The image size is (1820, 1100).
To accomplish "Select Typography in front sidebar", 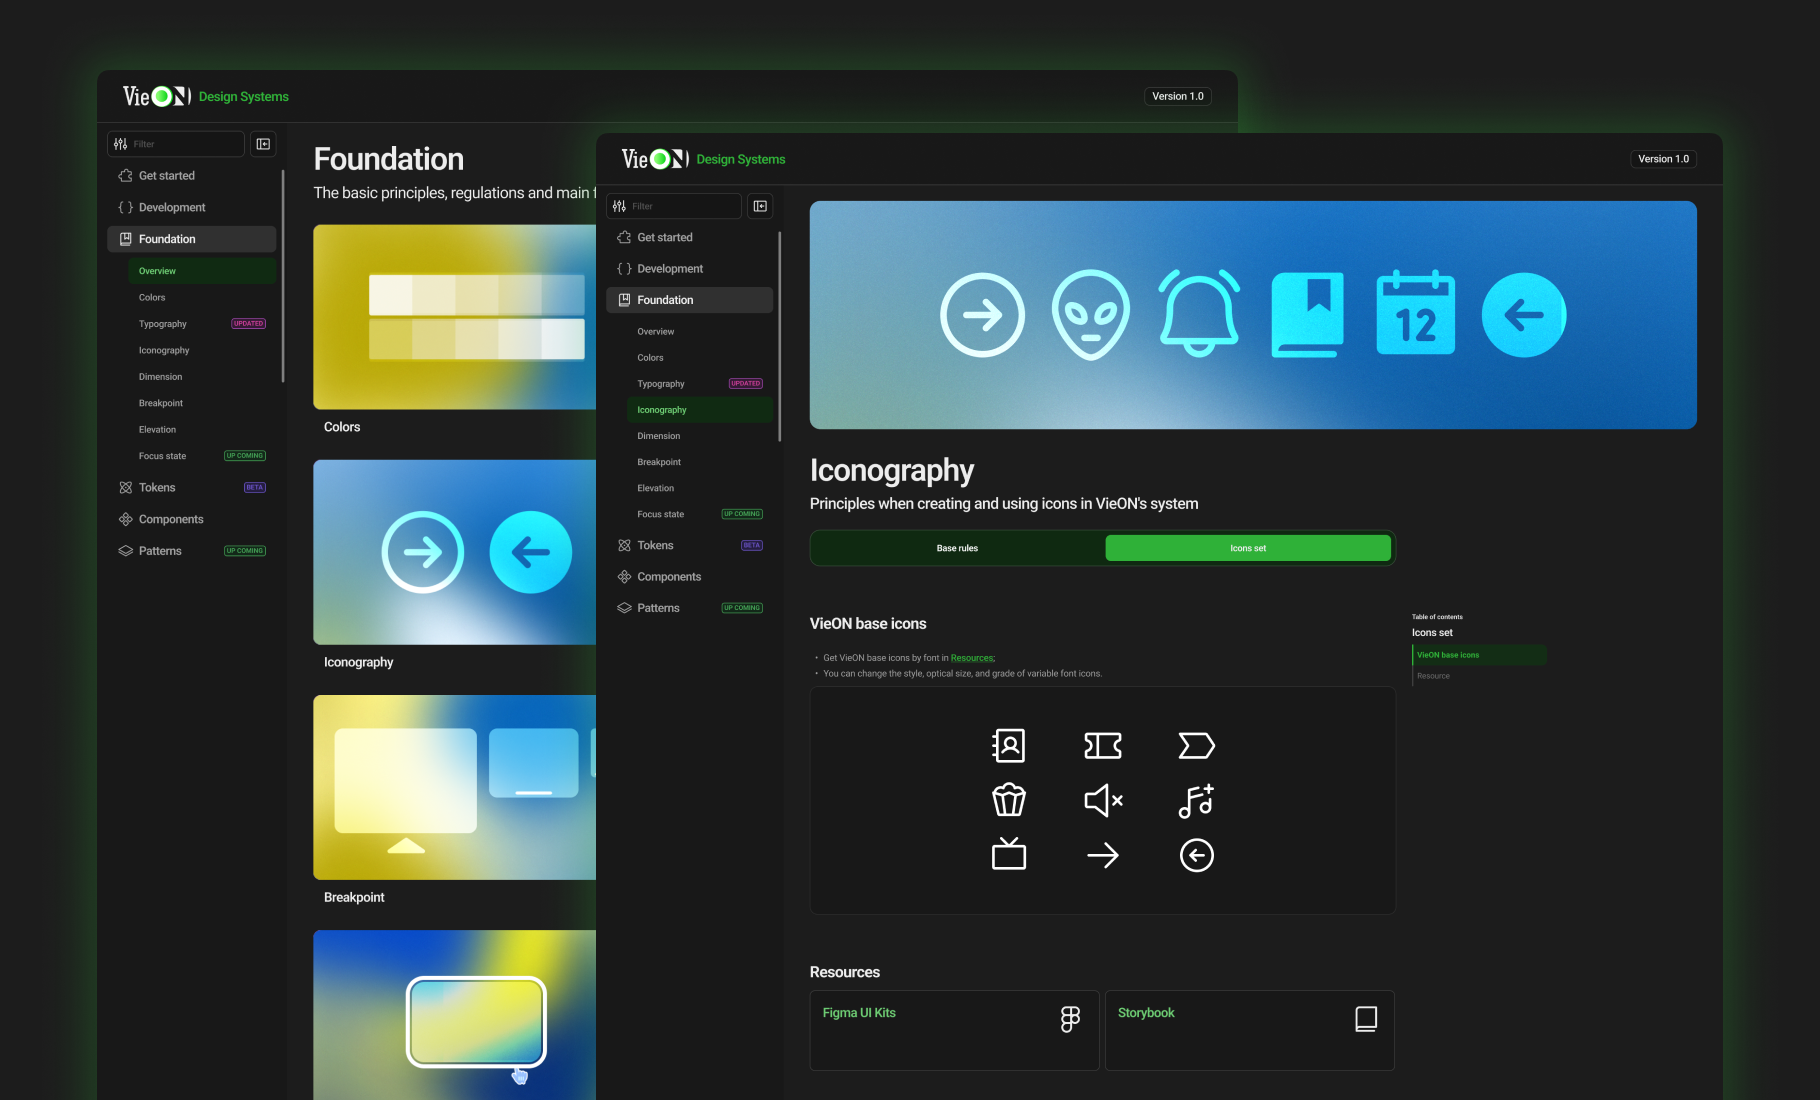I will pos(699,383).
